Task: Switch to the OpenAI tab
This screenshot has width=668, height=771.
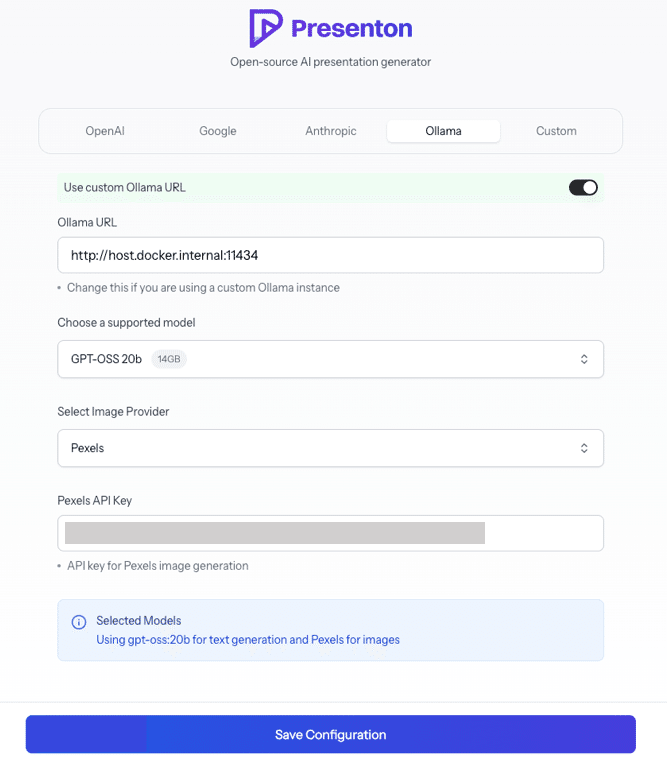Action: (x=105, y=131)
